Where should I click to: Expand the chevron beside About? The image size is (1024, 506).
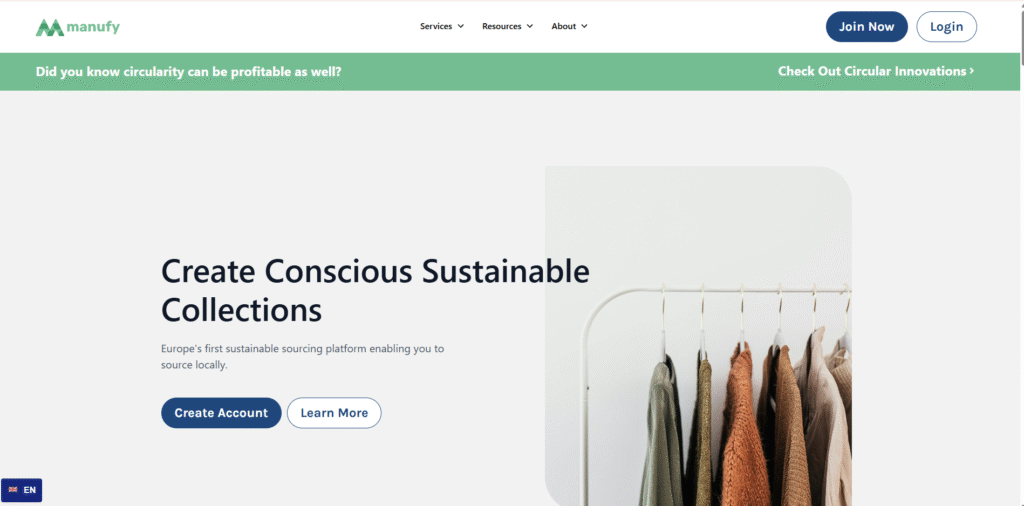(584, 27)
